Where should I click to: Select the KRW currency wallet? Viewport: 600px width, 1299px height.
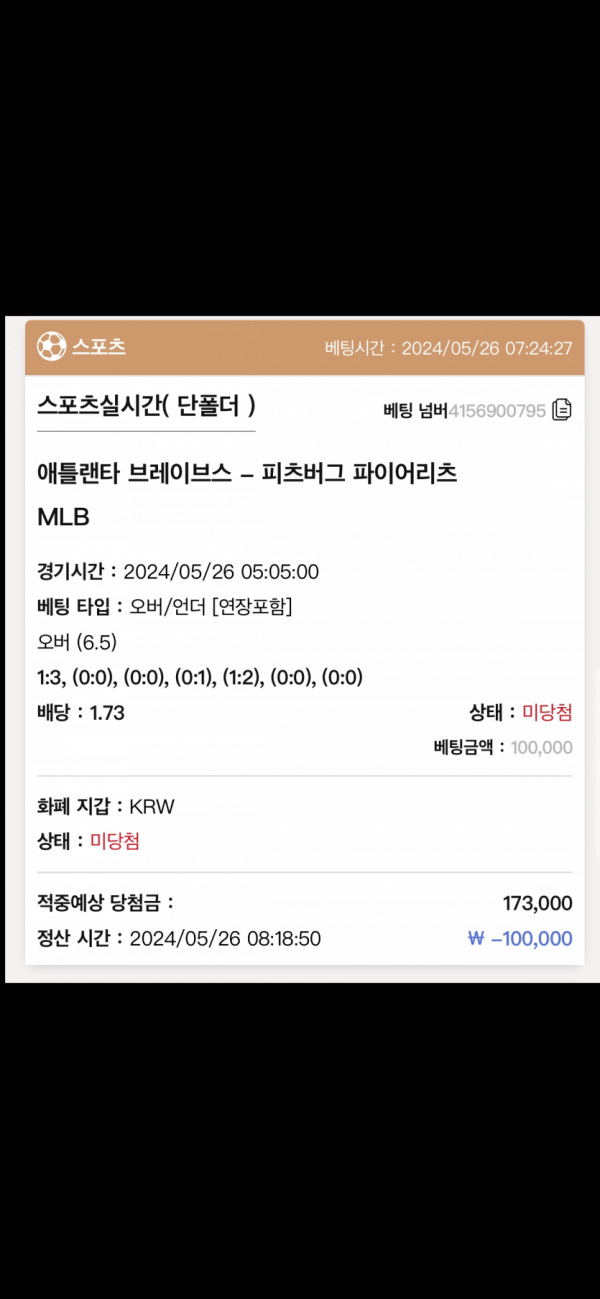click(152, 806)
